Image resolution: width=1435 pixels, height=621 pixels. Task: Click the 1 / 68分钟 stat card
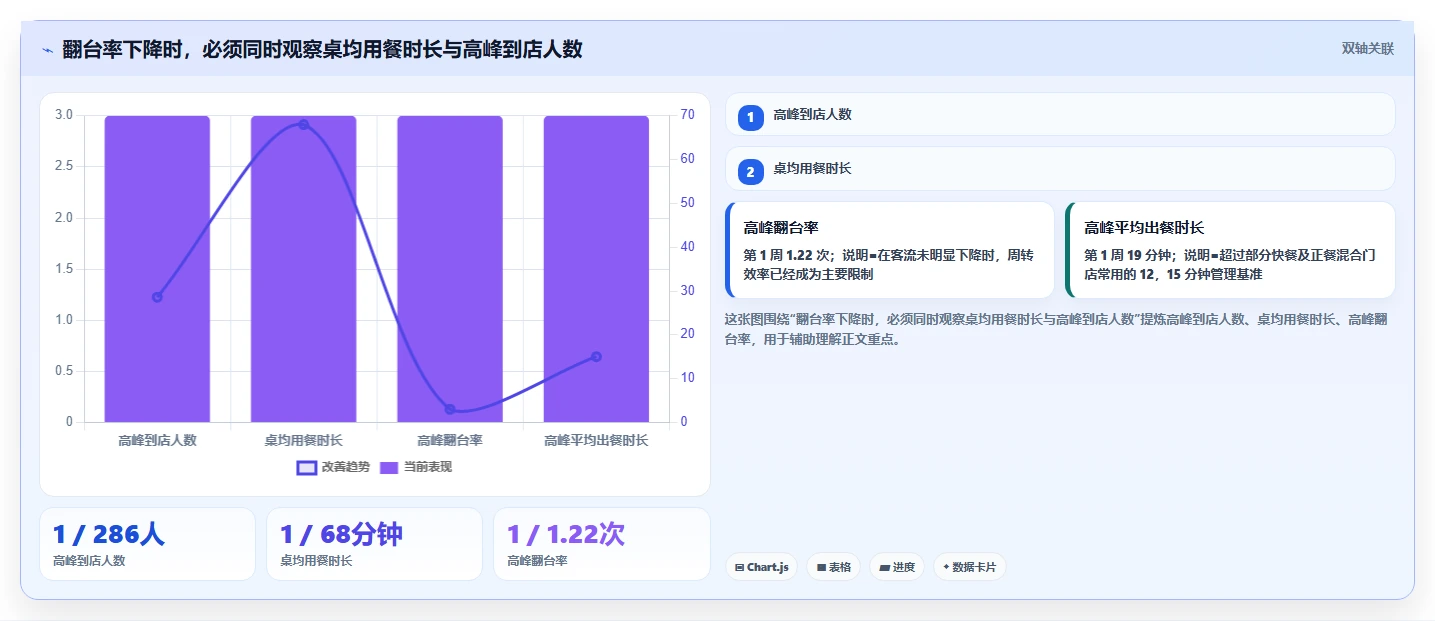pos(374,544)
